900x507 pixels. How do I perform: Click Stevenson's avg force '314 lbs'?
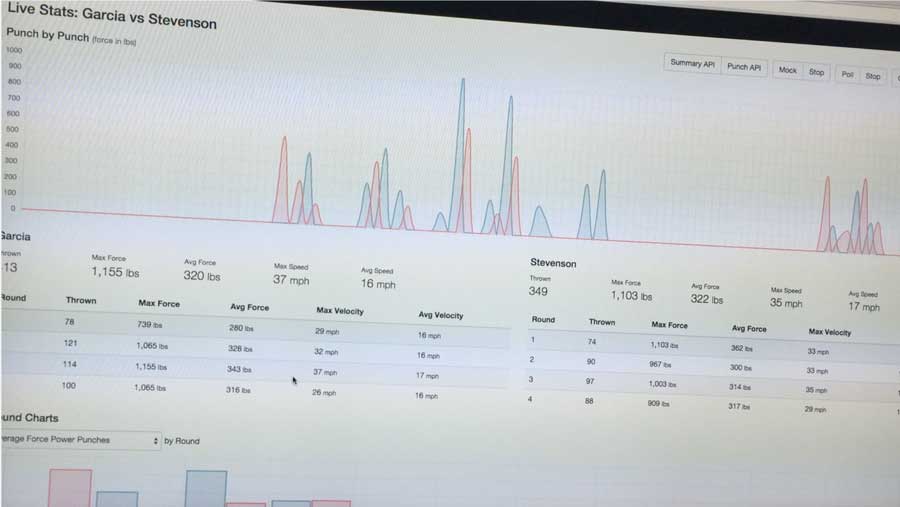[739, 387]
